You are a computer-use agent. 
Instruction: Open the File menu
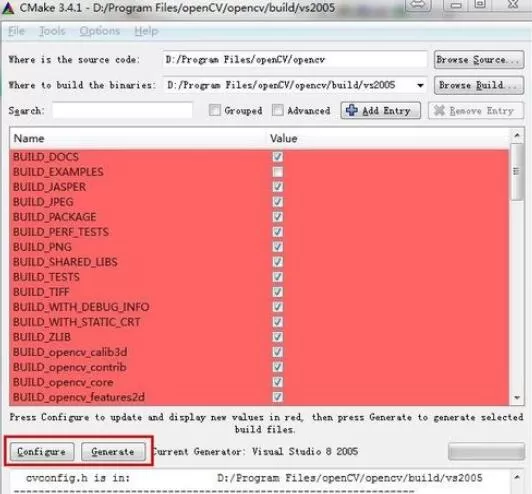16,31
